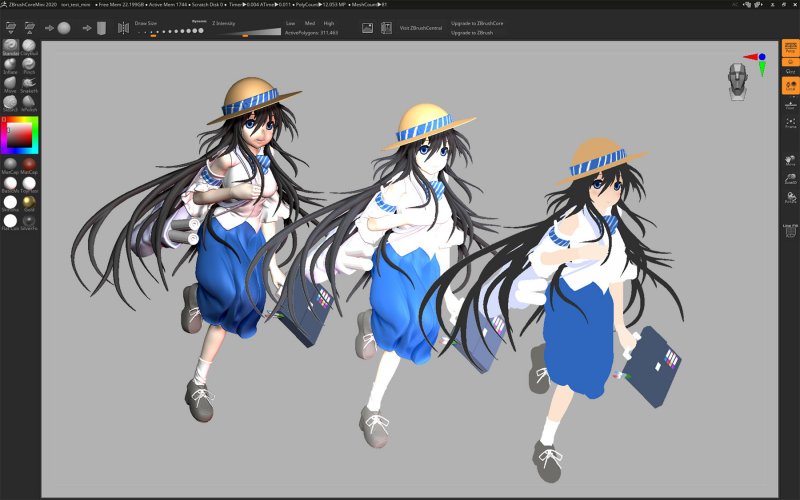The image size is (800, 500).
Task: Toggle symmetry mirror icon in toolbar
Action: pos(124,28)
